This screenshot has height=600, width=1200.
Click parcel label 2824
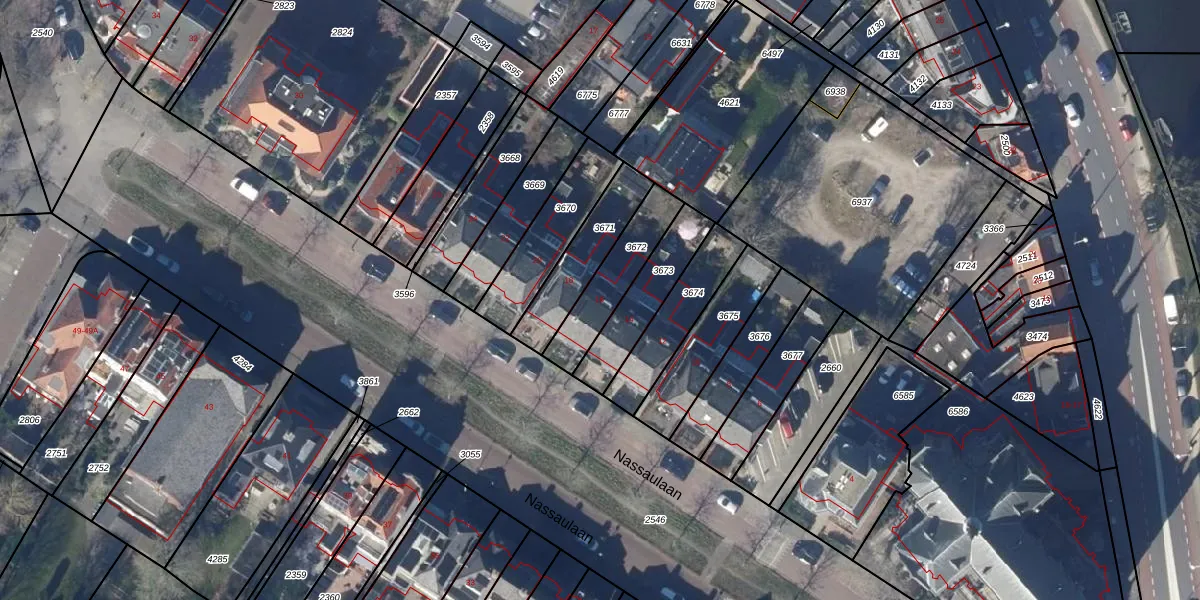tap(342, 32)
